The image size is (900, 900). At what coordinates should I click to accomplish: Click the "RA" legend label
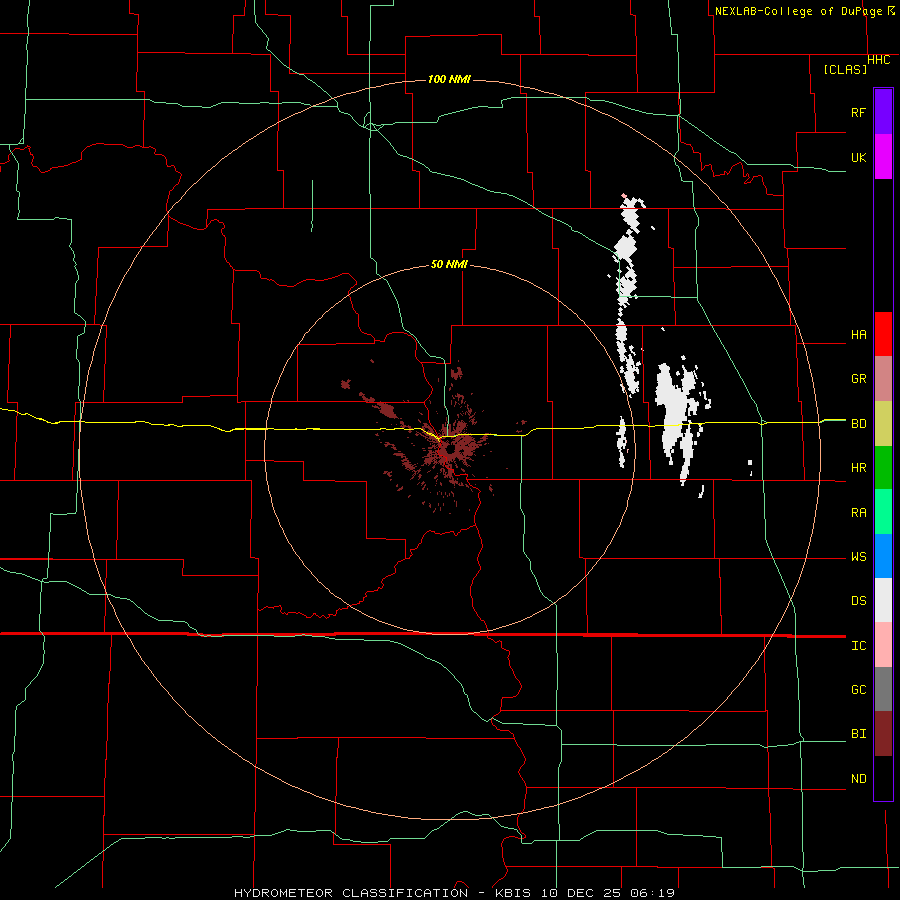(x=858, y=513)
